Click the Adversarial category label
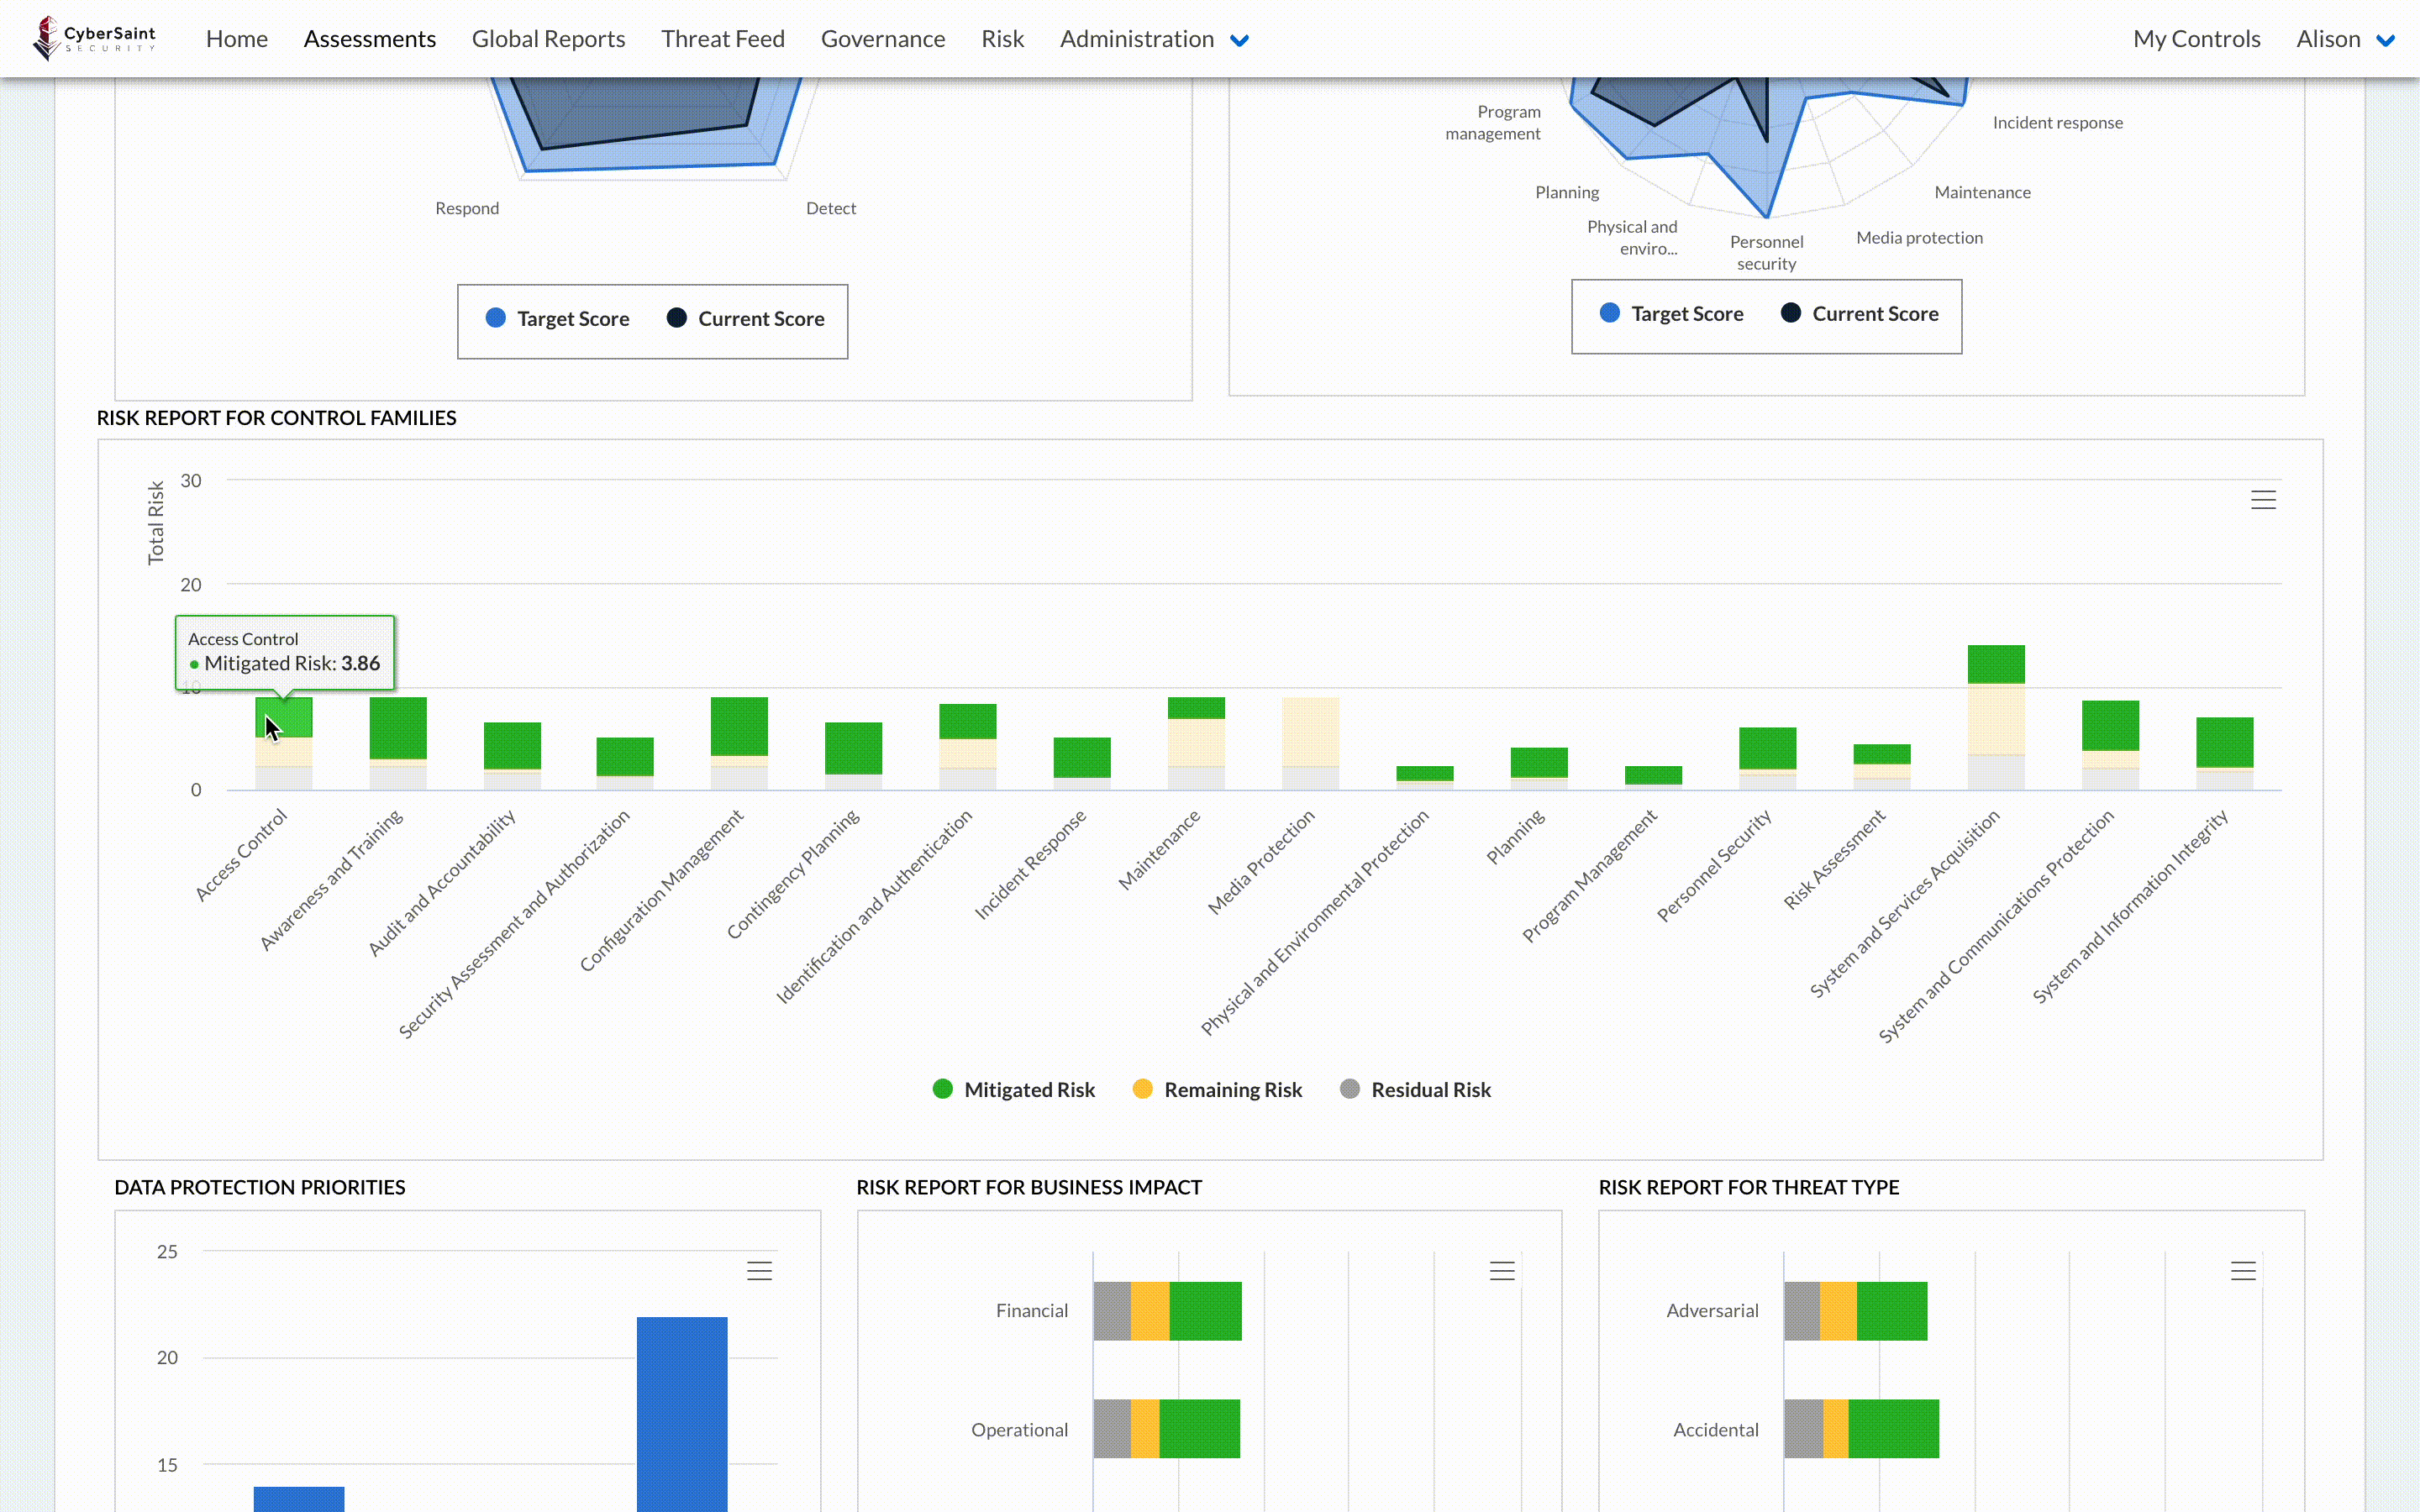 coord(1712,1311)
